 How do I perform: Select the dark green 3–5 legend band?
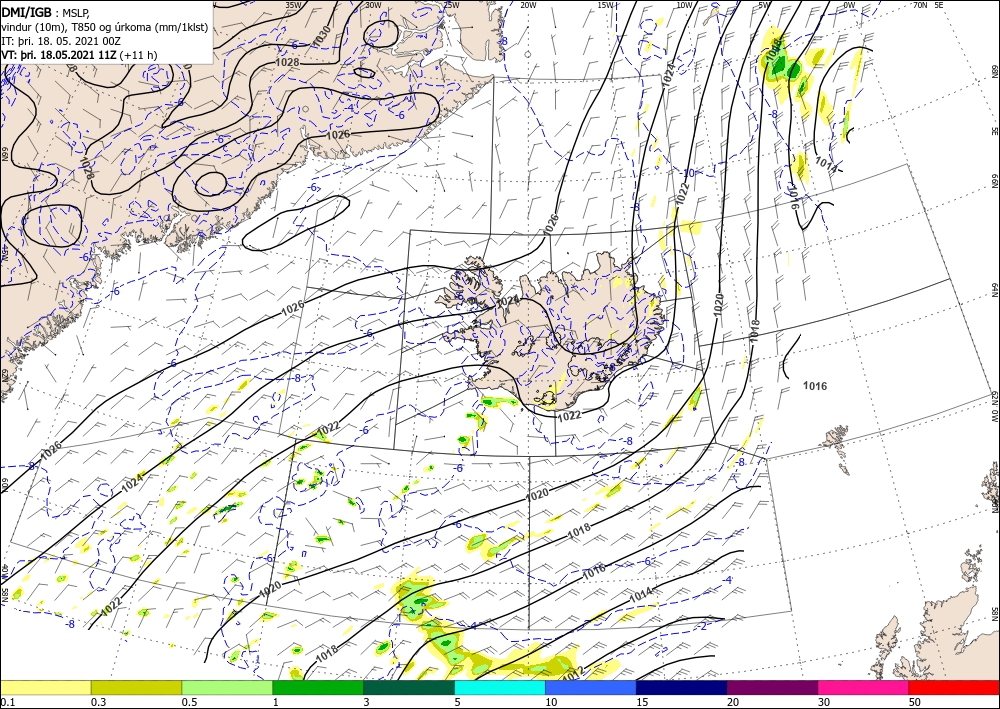409,687
